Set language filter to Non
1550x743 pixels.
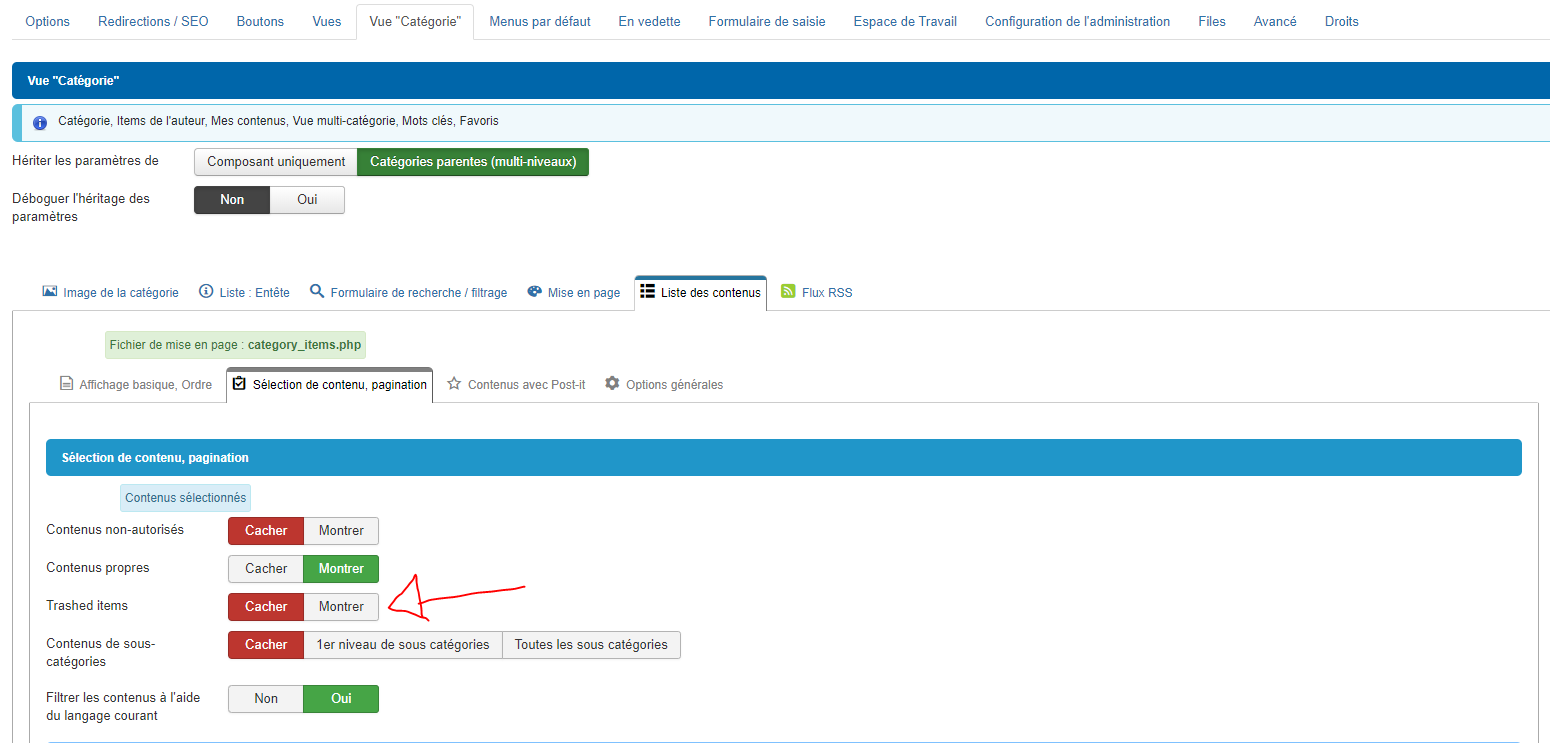[266, 699]
